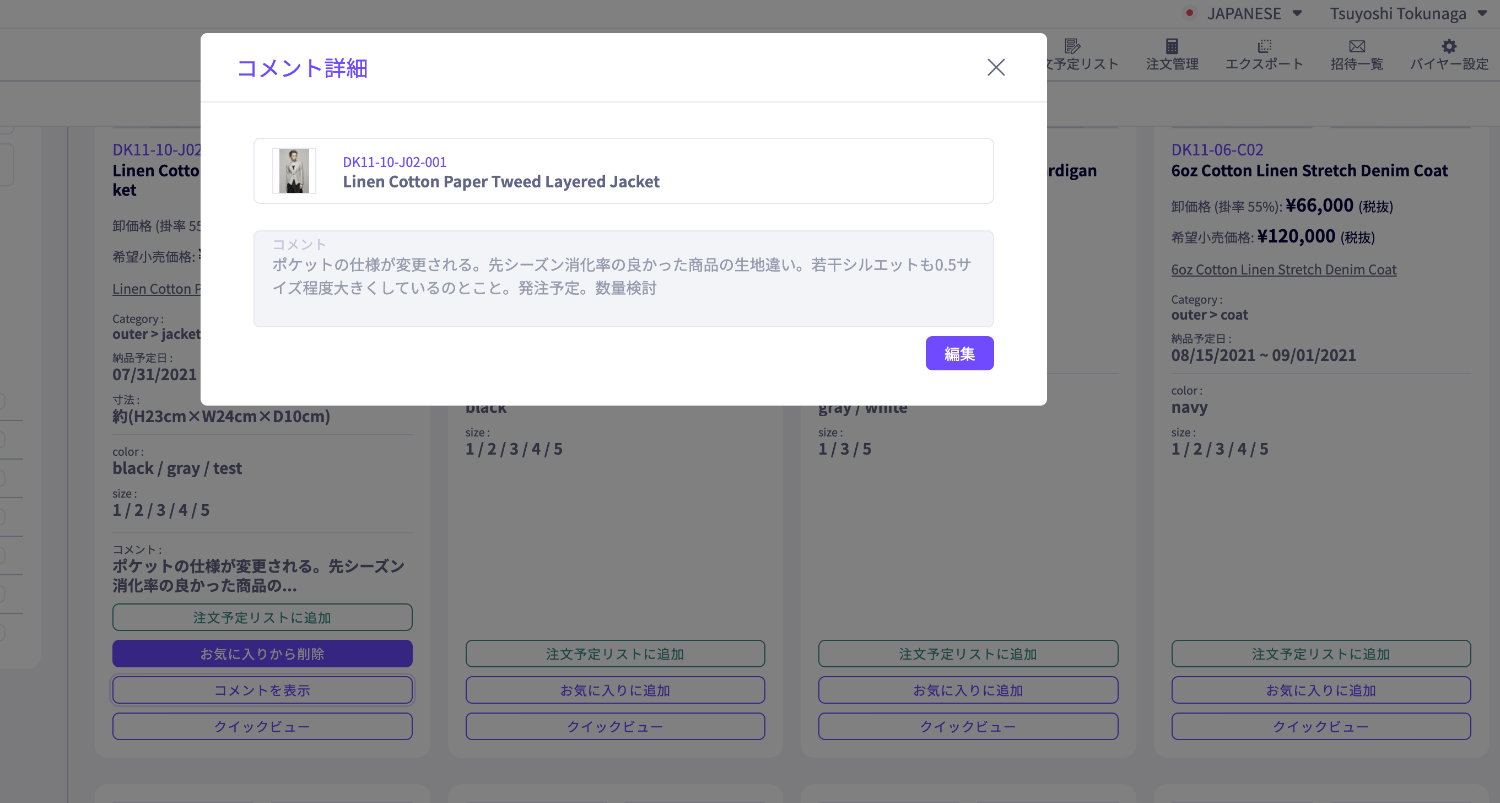Screen dimensions: 1500x803
Task: Expand the JAPANESE language dropdown
Action: tap(1255, 13)
